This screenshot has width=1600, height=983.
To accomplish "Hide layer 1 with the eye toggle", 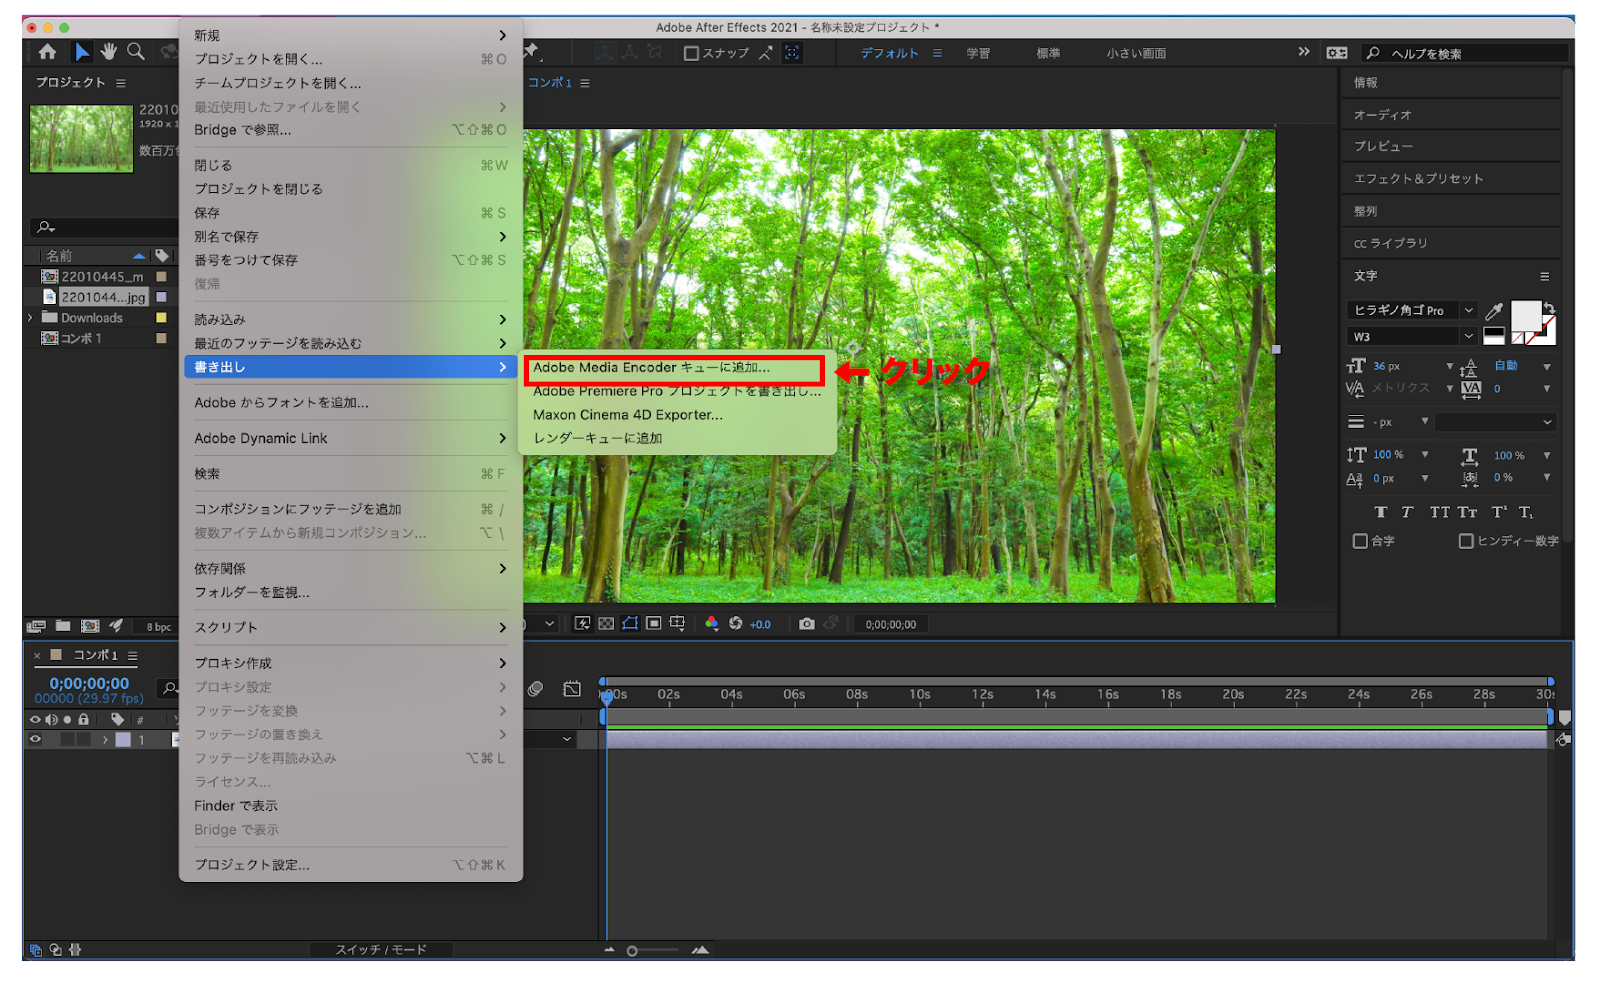I will click(x=36, y=739).
